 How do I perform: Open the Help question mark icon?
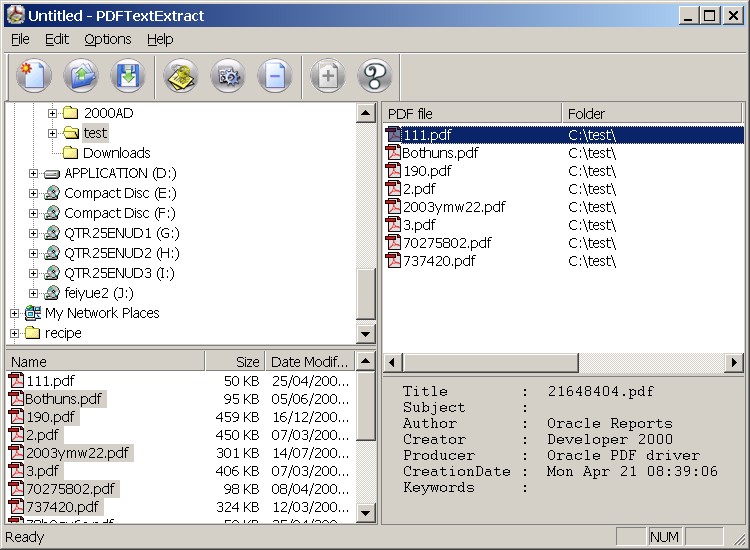tap(375, 76)
